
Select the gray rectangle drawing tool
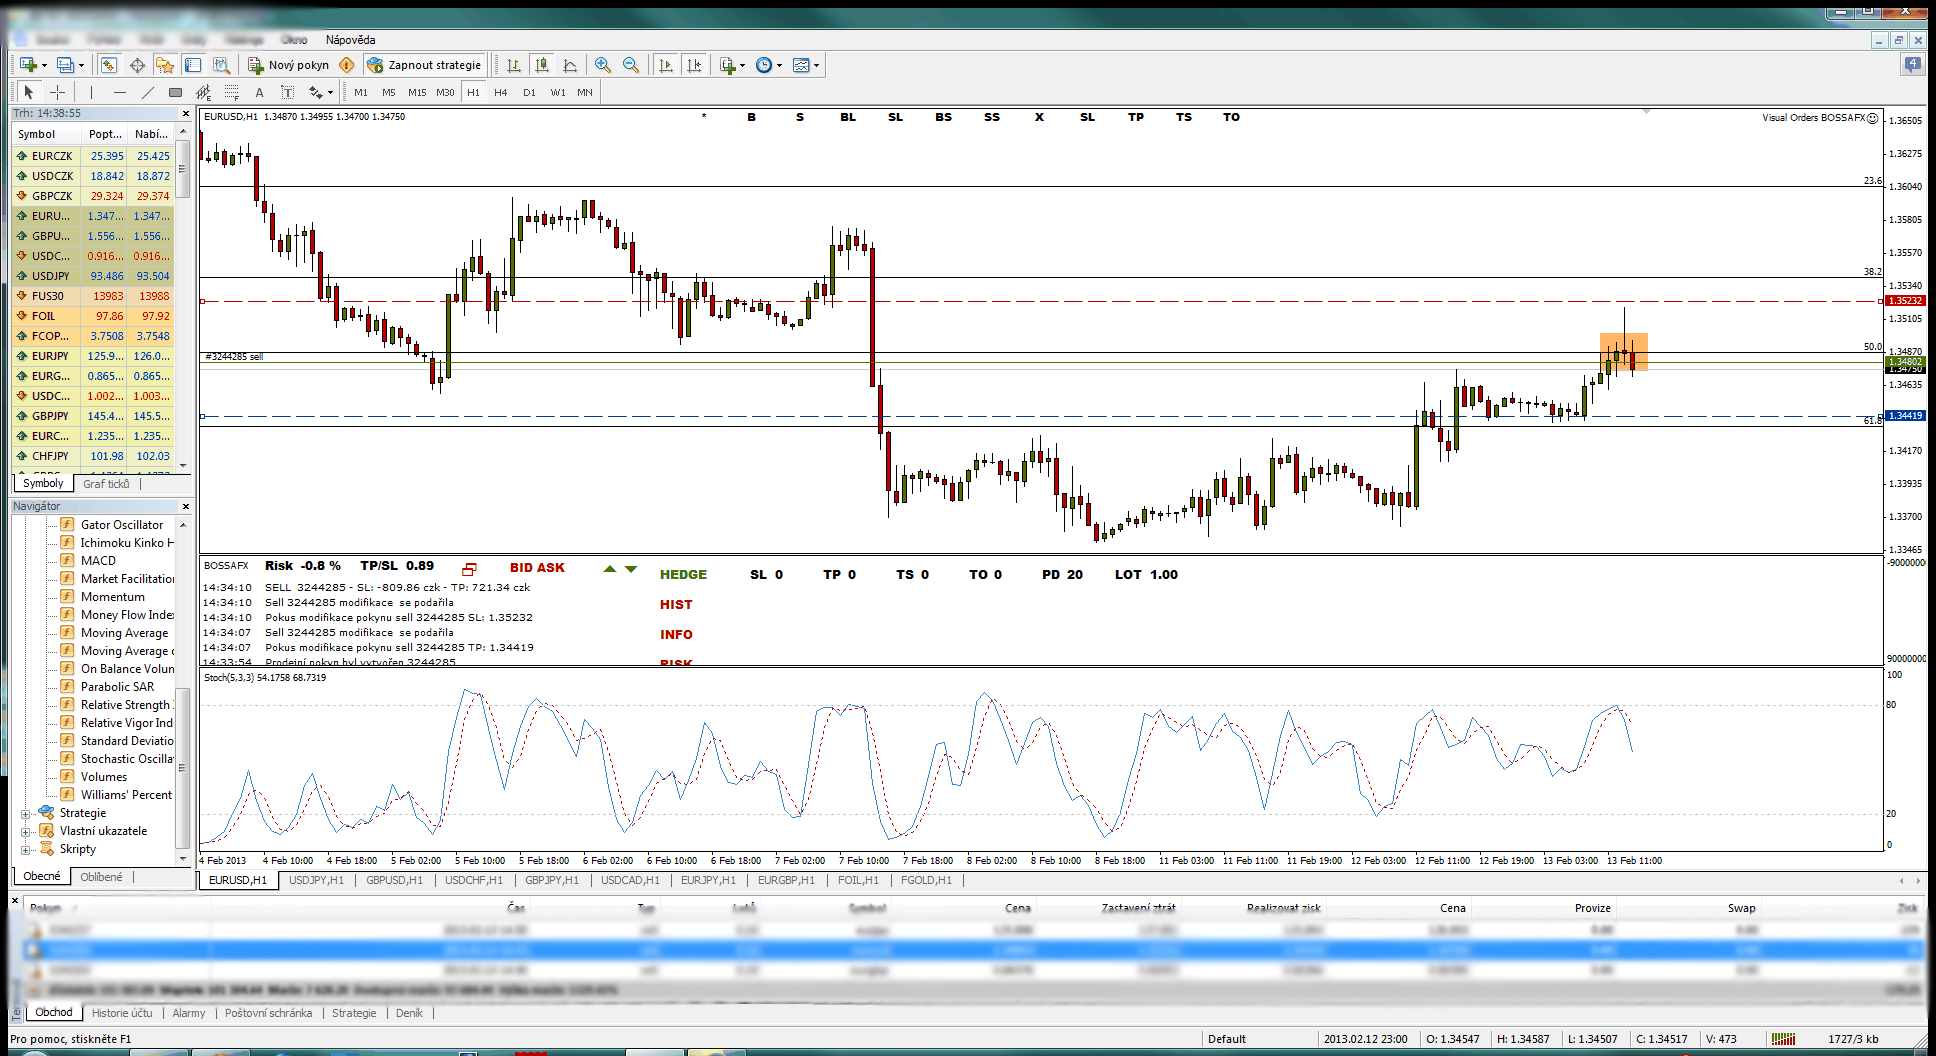(175, 92)
